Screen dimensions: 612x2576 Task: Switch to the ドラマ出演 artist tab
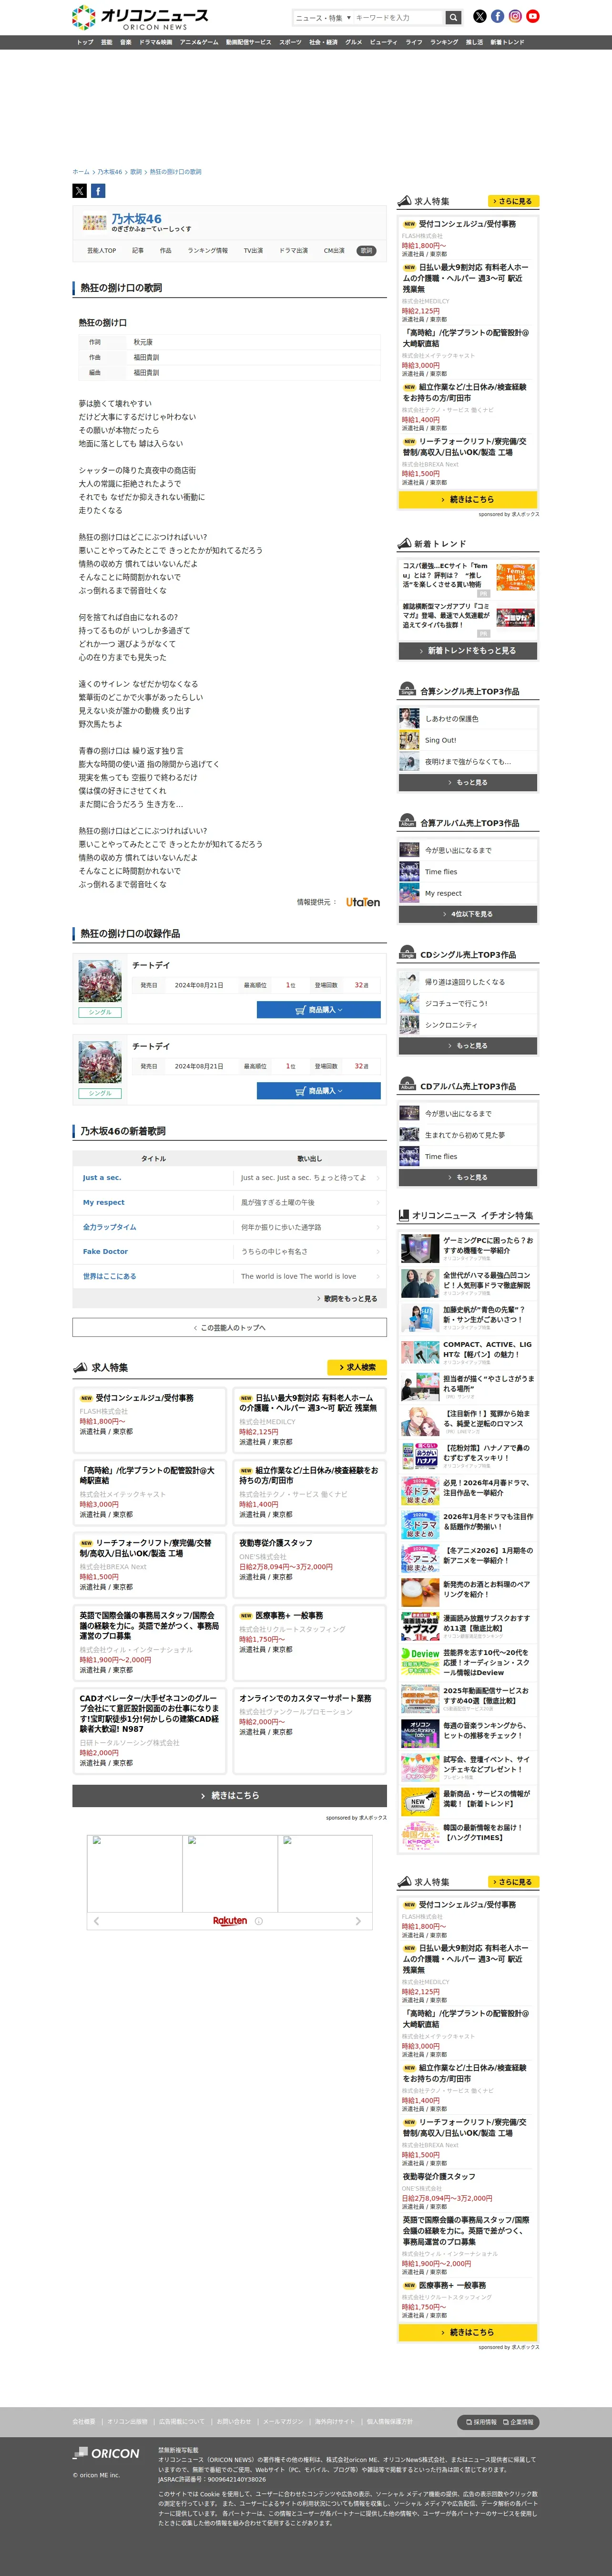click(x=293, y=251)
